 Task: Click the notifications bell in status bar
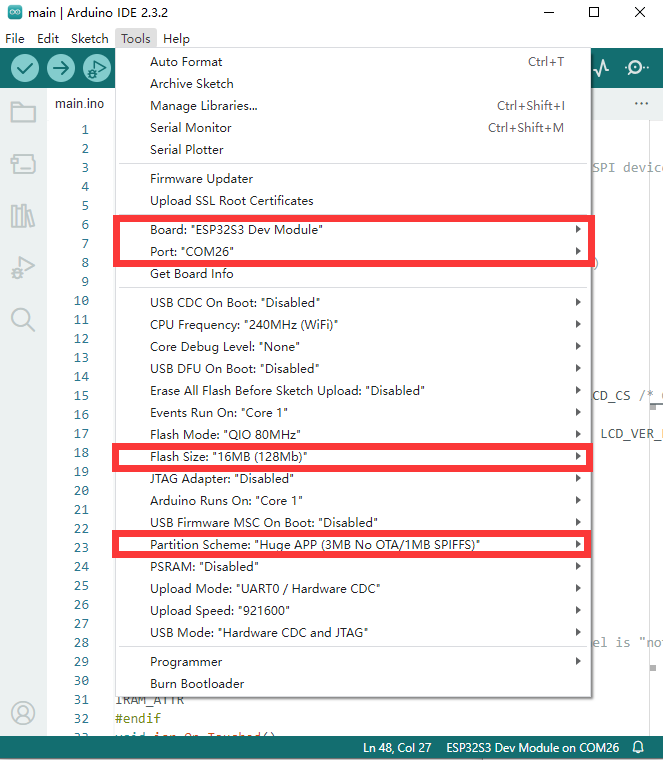[638, 747]
